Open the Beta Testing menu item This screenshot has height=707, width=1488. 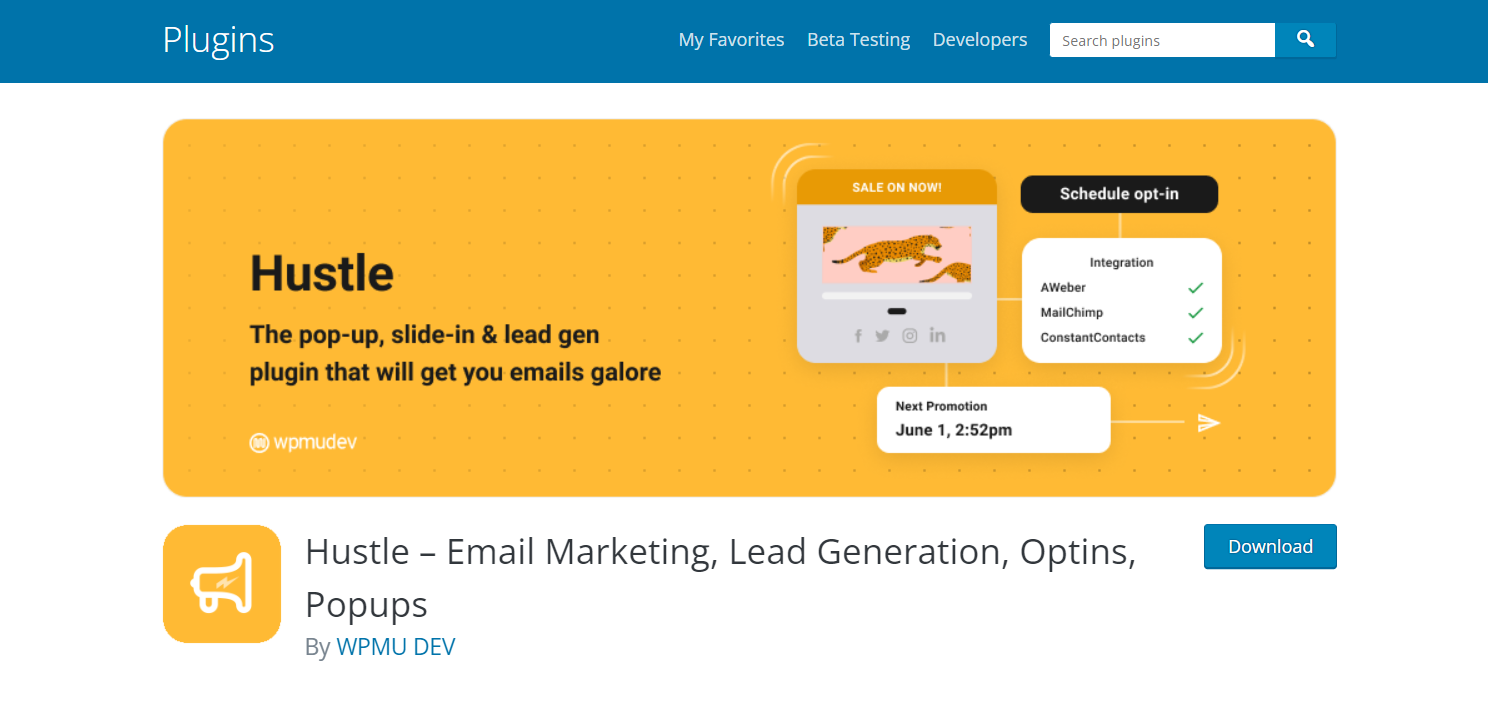(x=858, y=40)
